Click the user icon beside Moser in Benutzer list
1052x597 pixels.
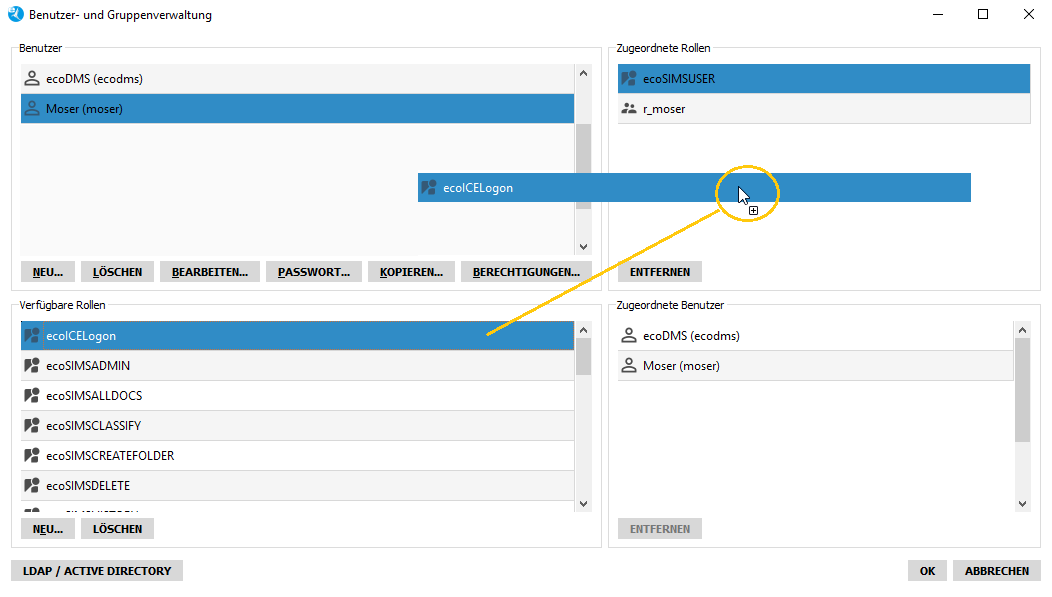(x=32, y=109)
